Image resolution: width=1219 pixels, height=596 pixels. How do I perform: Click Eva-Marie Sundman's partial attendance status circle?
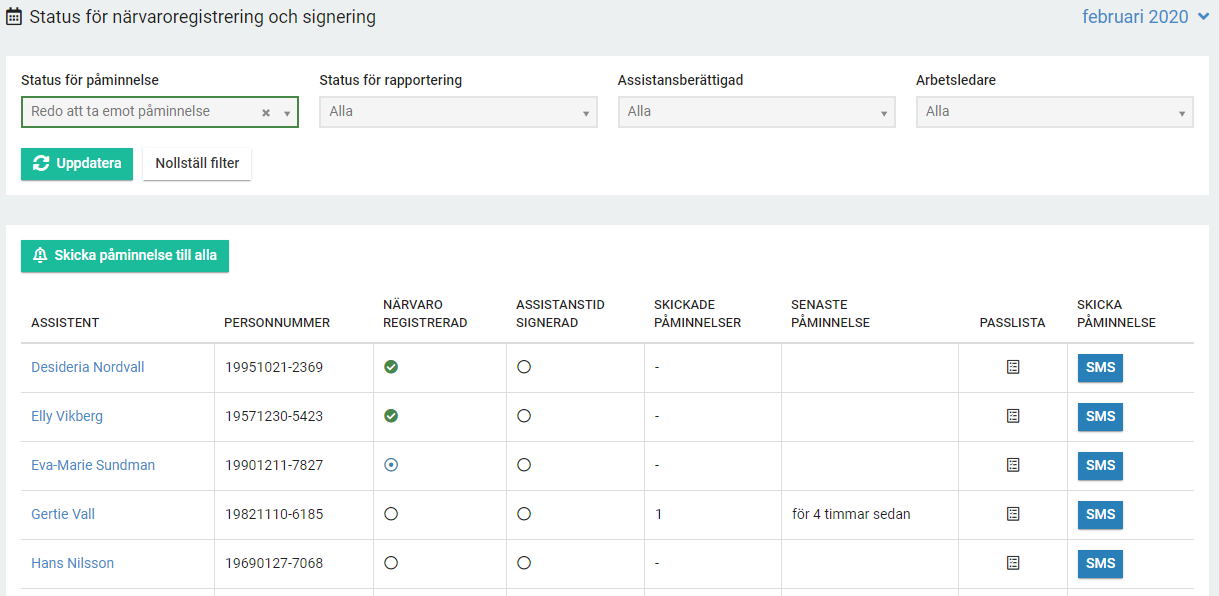click(391, 466)
